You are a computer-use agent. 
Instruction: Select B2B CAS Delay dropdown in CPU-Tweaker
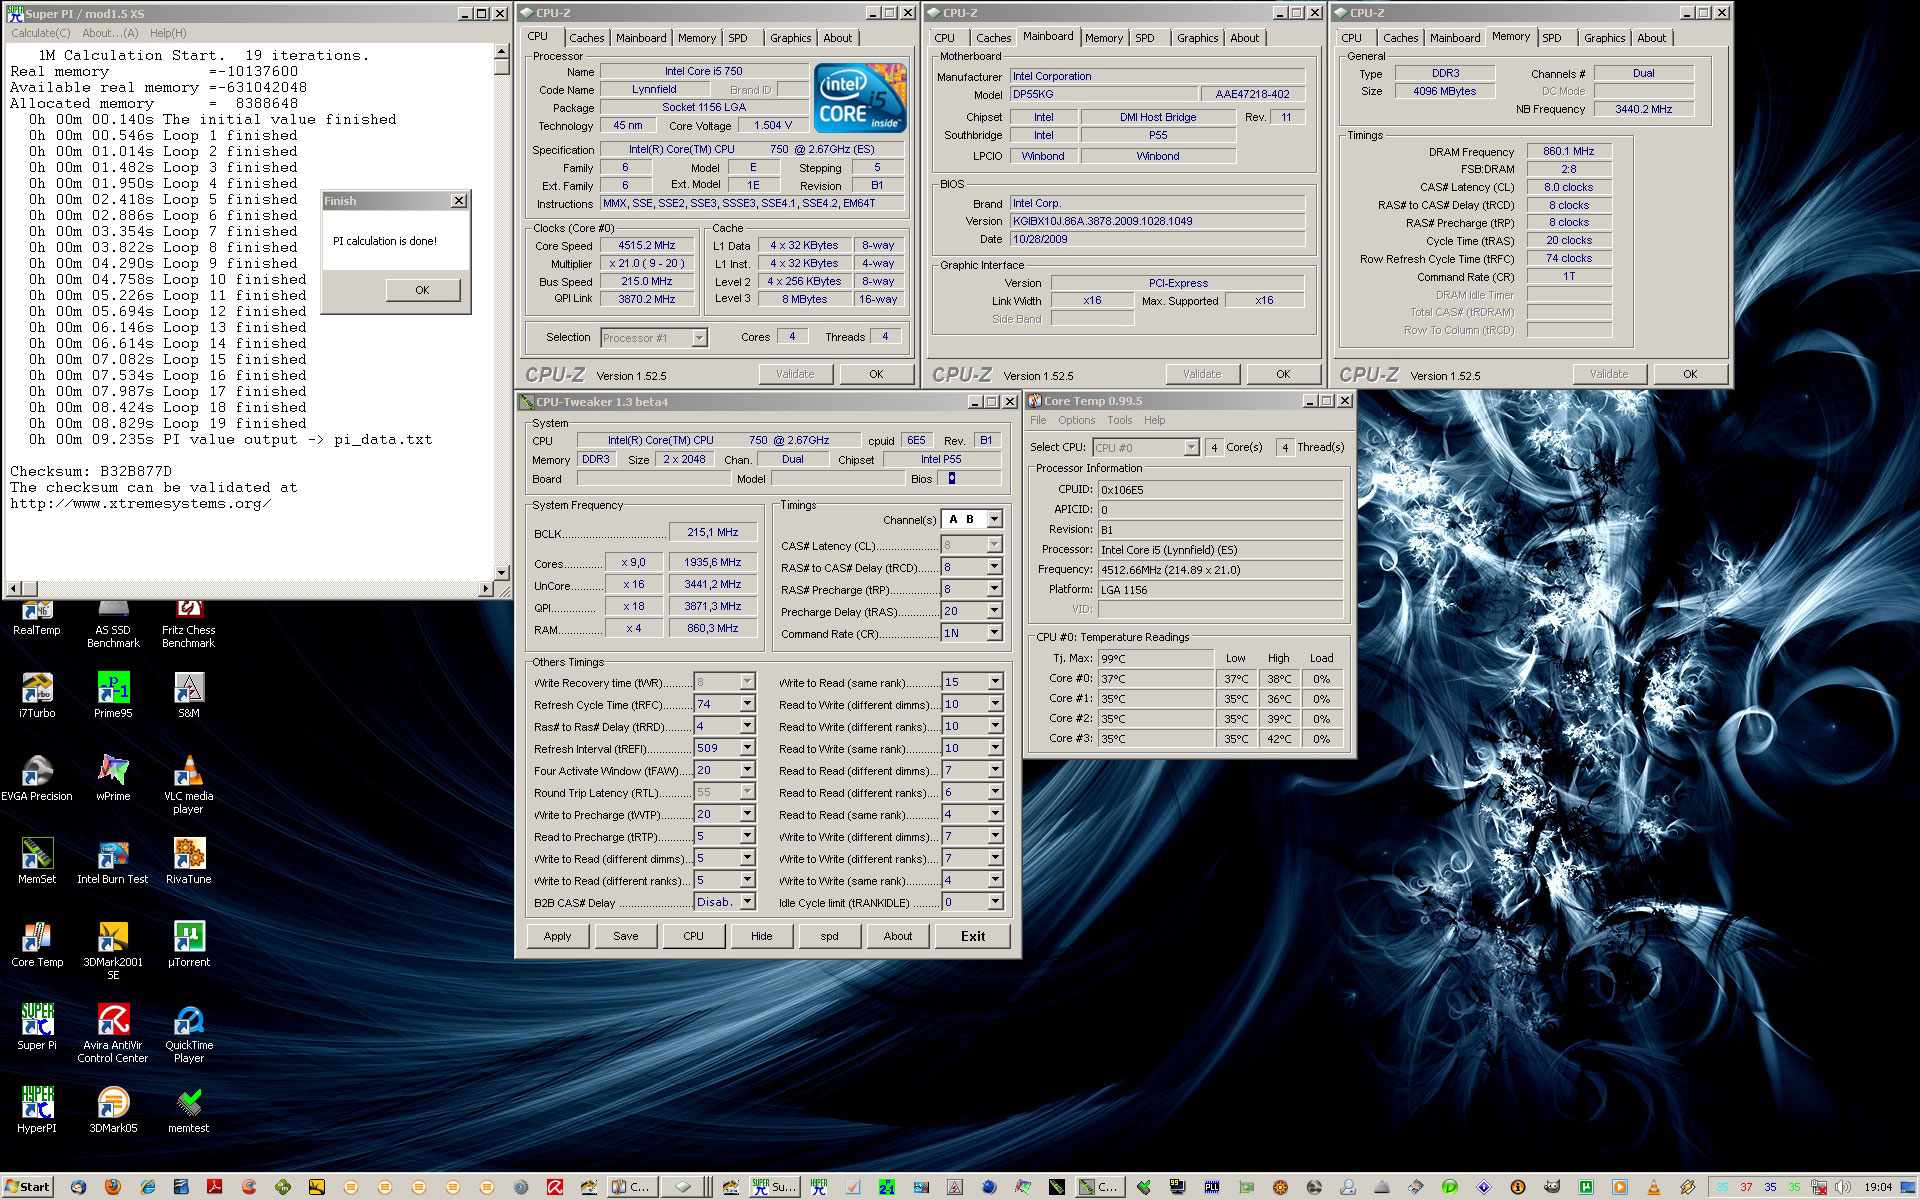click(726, 904)
